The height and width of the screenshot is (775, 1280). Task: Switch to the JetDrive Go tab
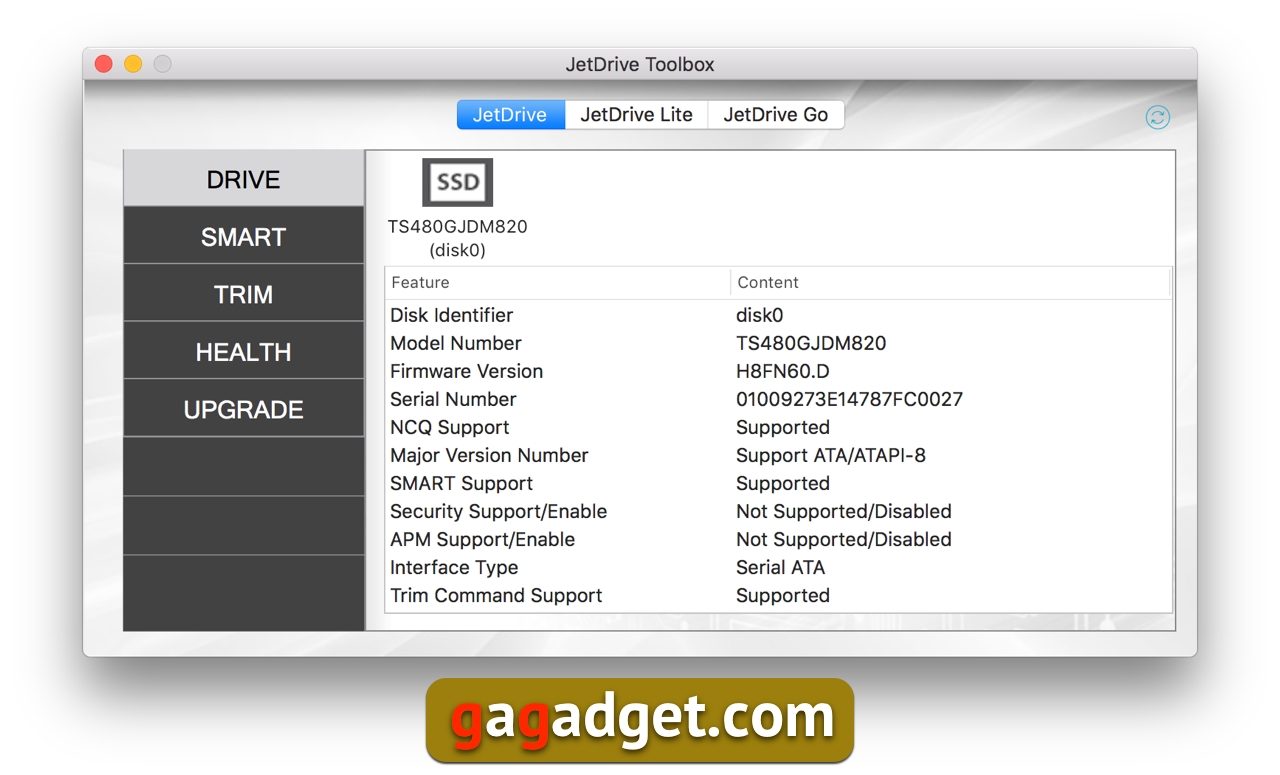(x=776, y=115)
